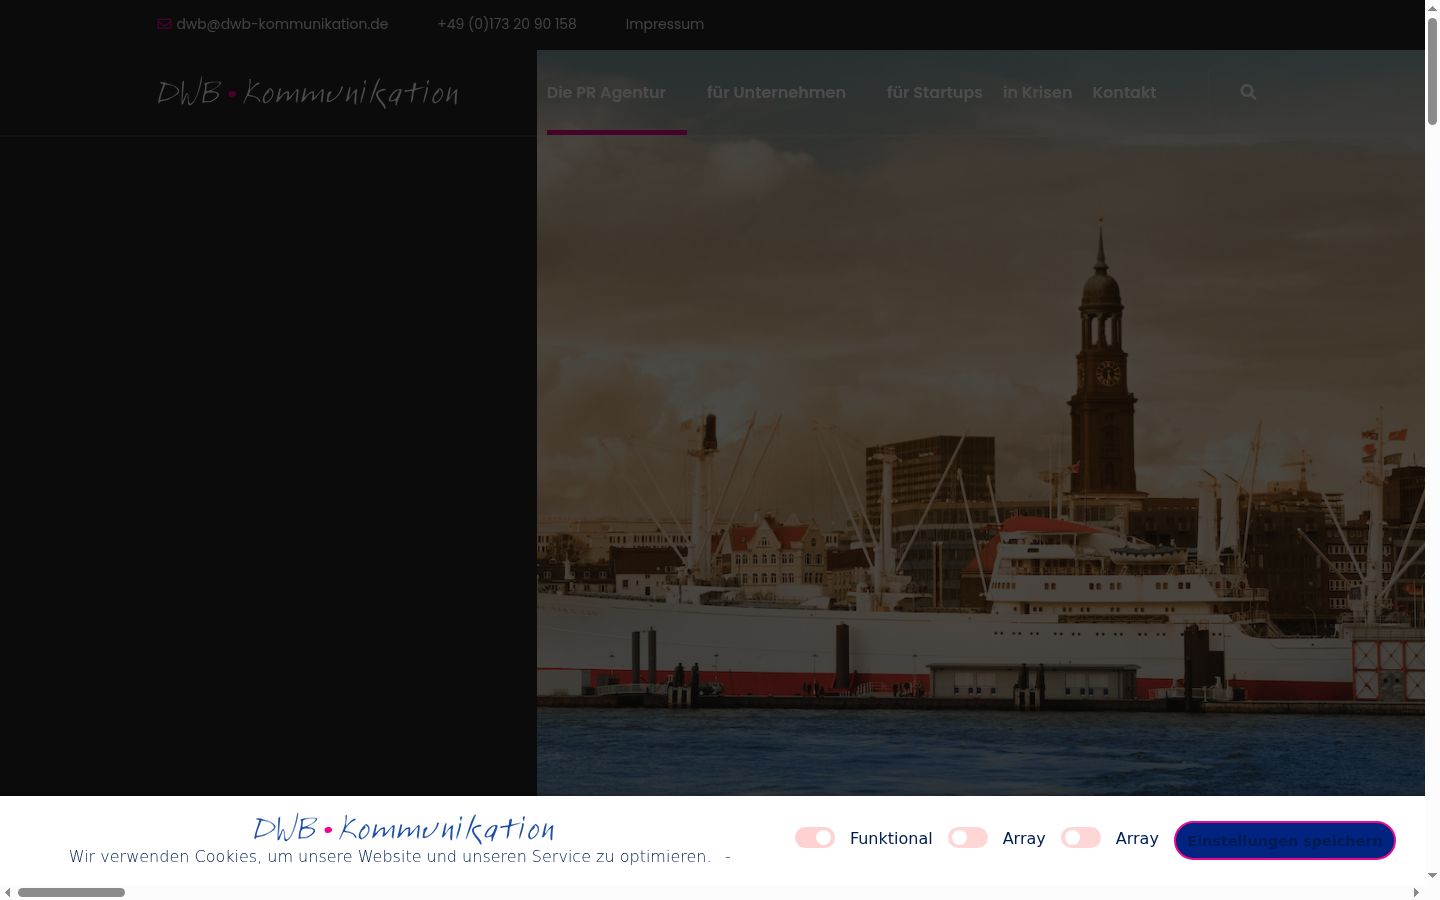Open the search magnifier icon in navigation
This screenshot has width=1440, height=900.
click(x=1248, y=92)
